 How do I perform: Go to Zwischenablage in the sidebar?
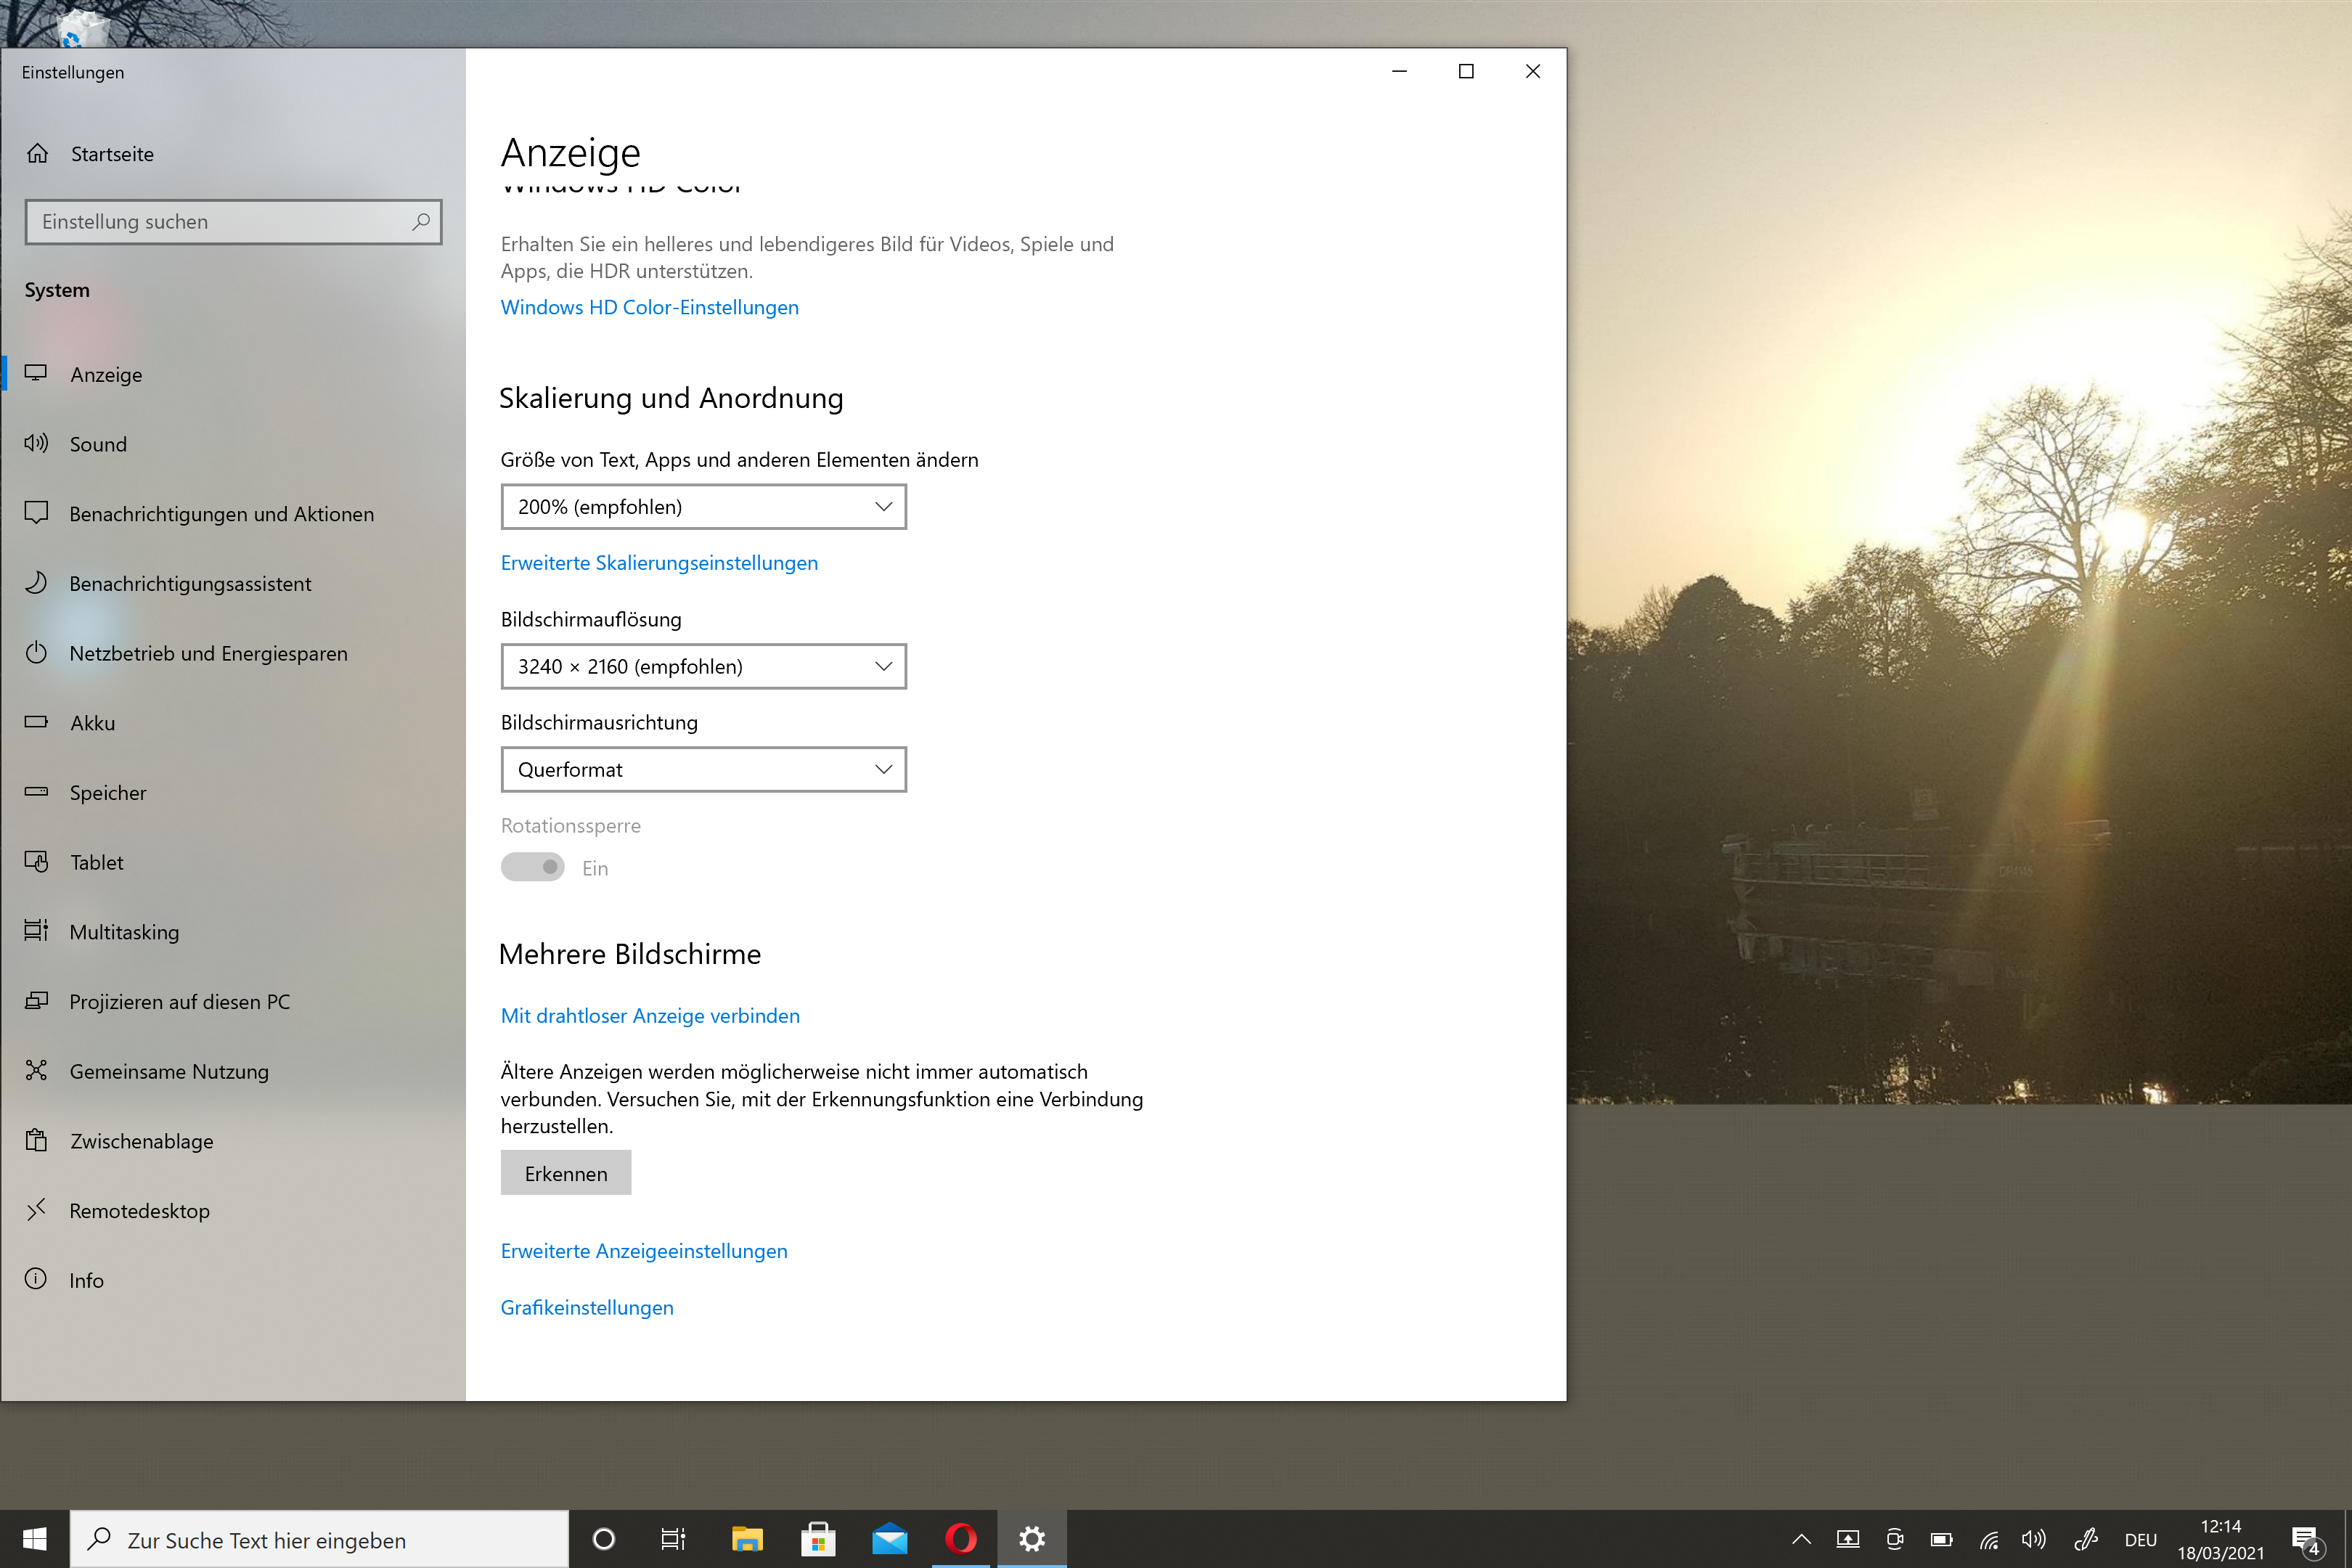tap(141, 1141)
